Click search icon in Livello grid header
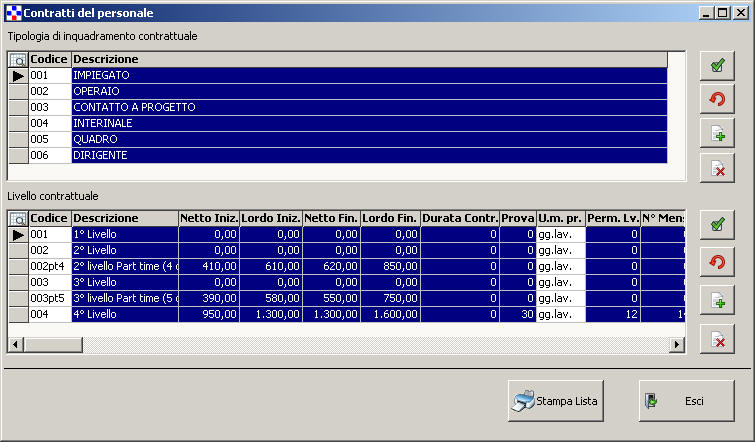 click(x=18, y=218)
